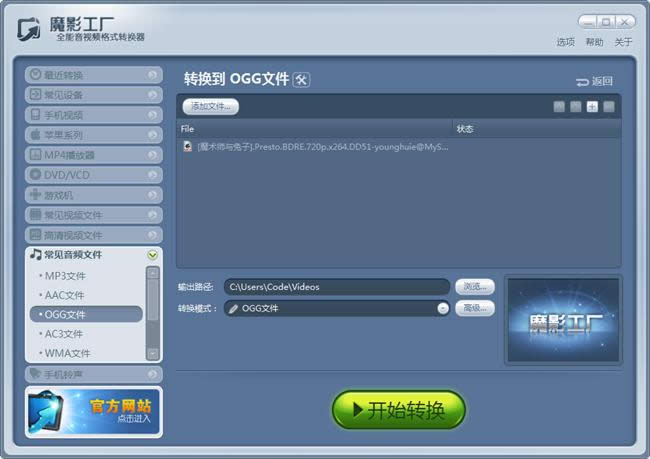Expand the 高清视频文件 category

point(152,235)
